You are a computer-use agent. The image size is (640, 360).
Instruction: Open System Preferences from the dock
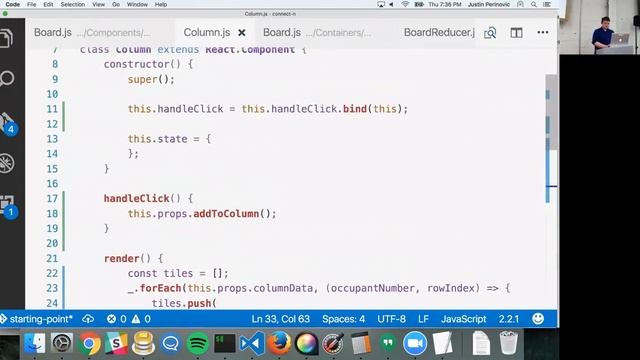click(62, 343)
